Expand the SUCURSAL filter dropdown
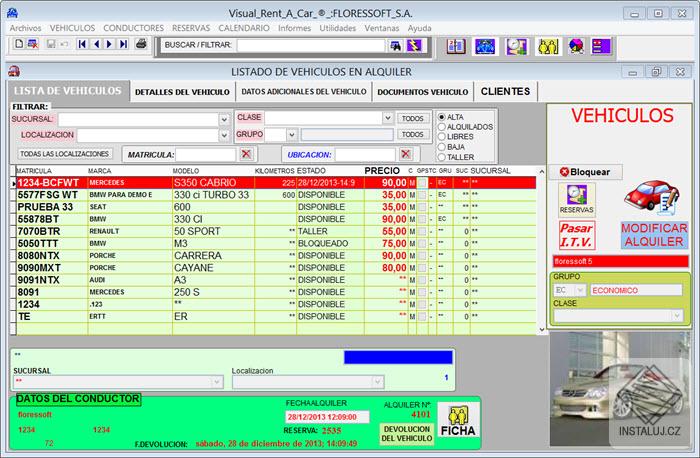 point(224,119)
